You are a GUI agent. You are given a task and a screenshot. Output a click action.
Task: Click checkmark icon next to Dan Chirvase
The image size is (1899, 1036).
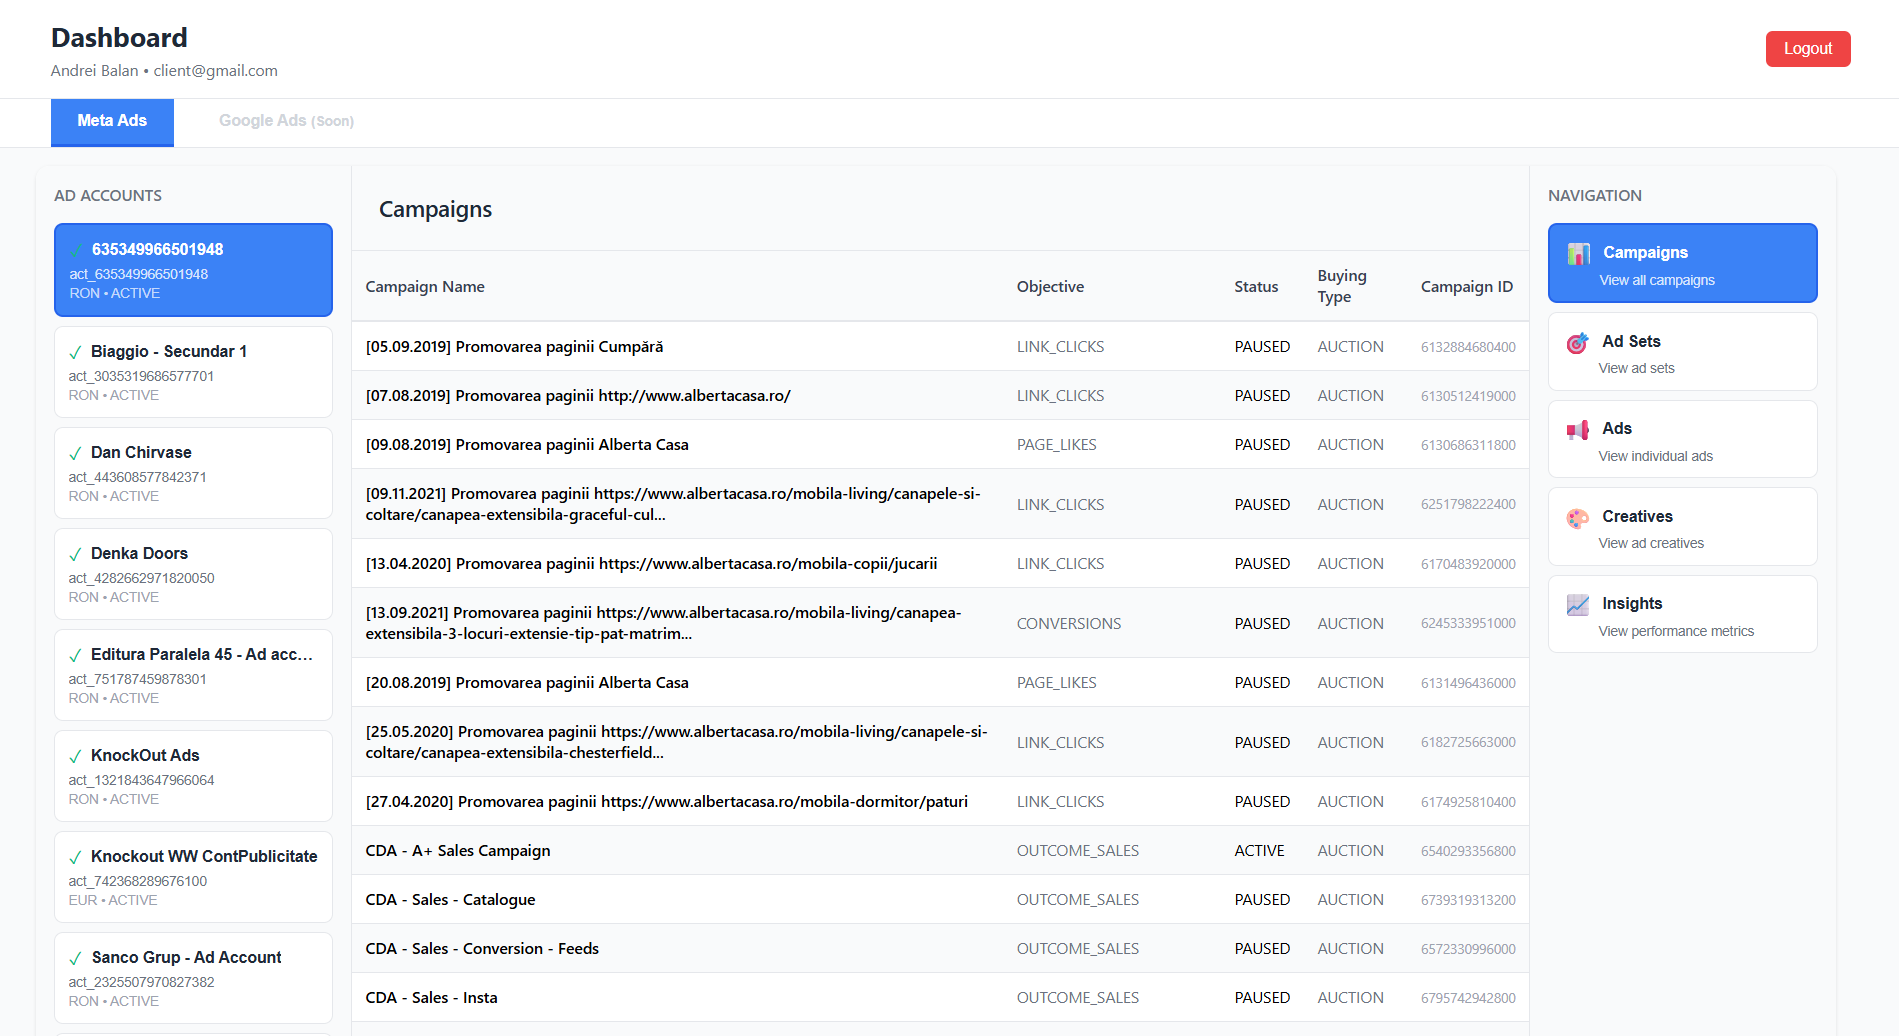75,454
